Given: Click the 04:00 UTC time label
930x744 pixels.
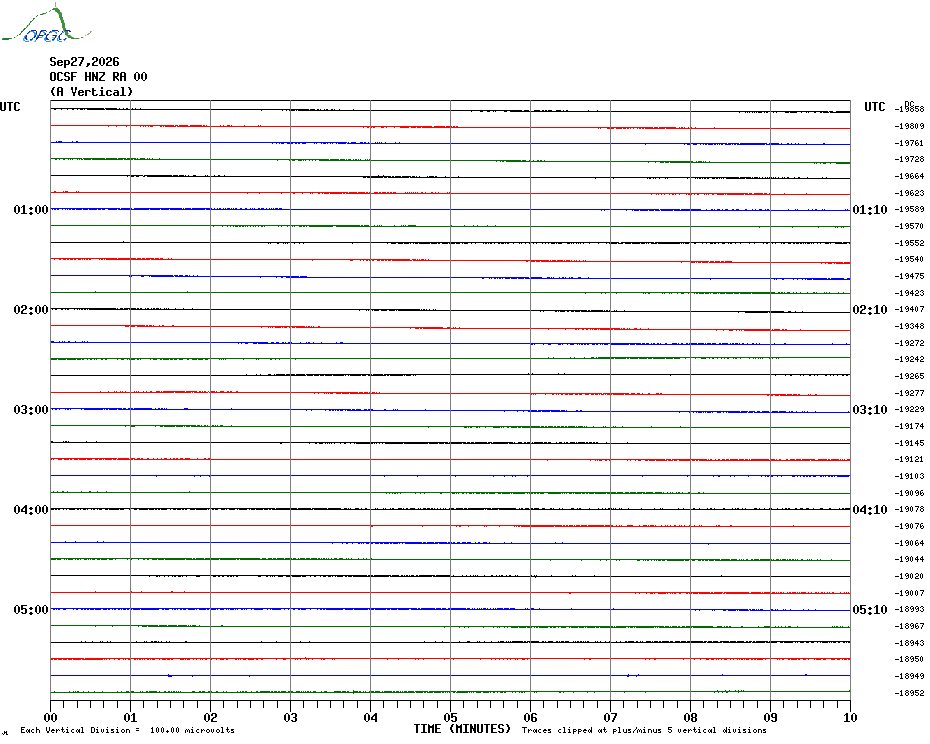Looking at the screenshot, I should coord(31,510).
